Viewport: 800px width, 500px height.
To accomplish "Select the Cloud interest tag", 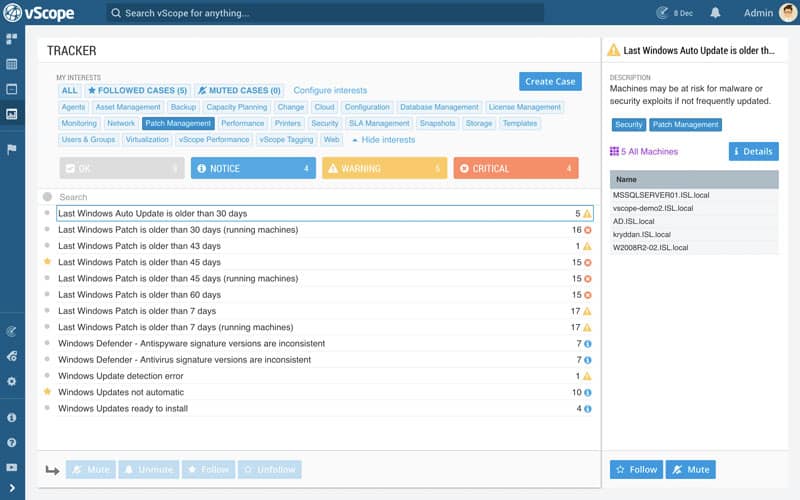I will pyautogui.click(x=324, y=107).
